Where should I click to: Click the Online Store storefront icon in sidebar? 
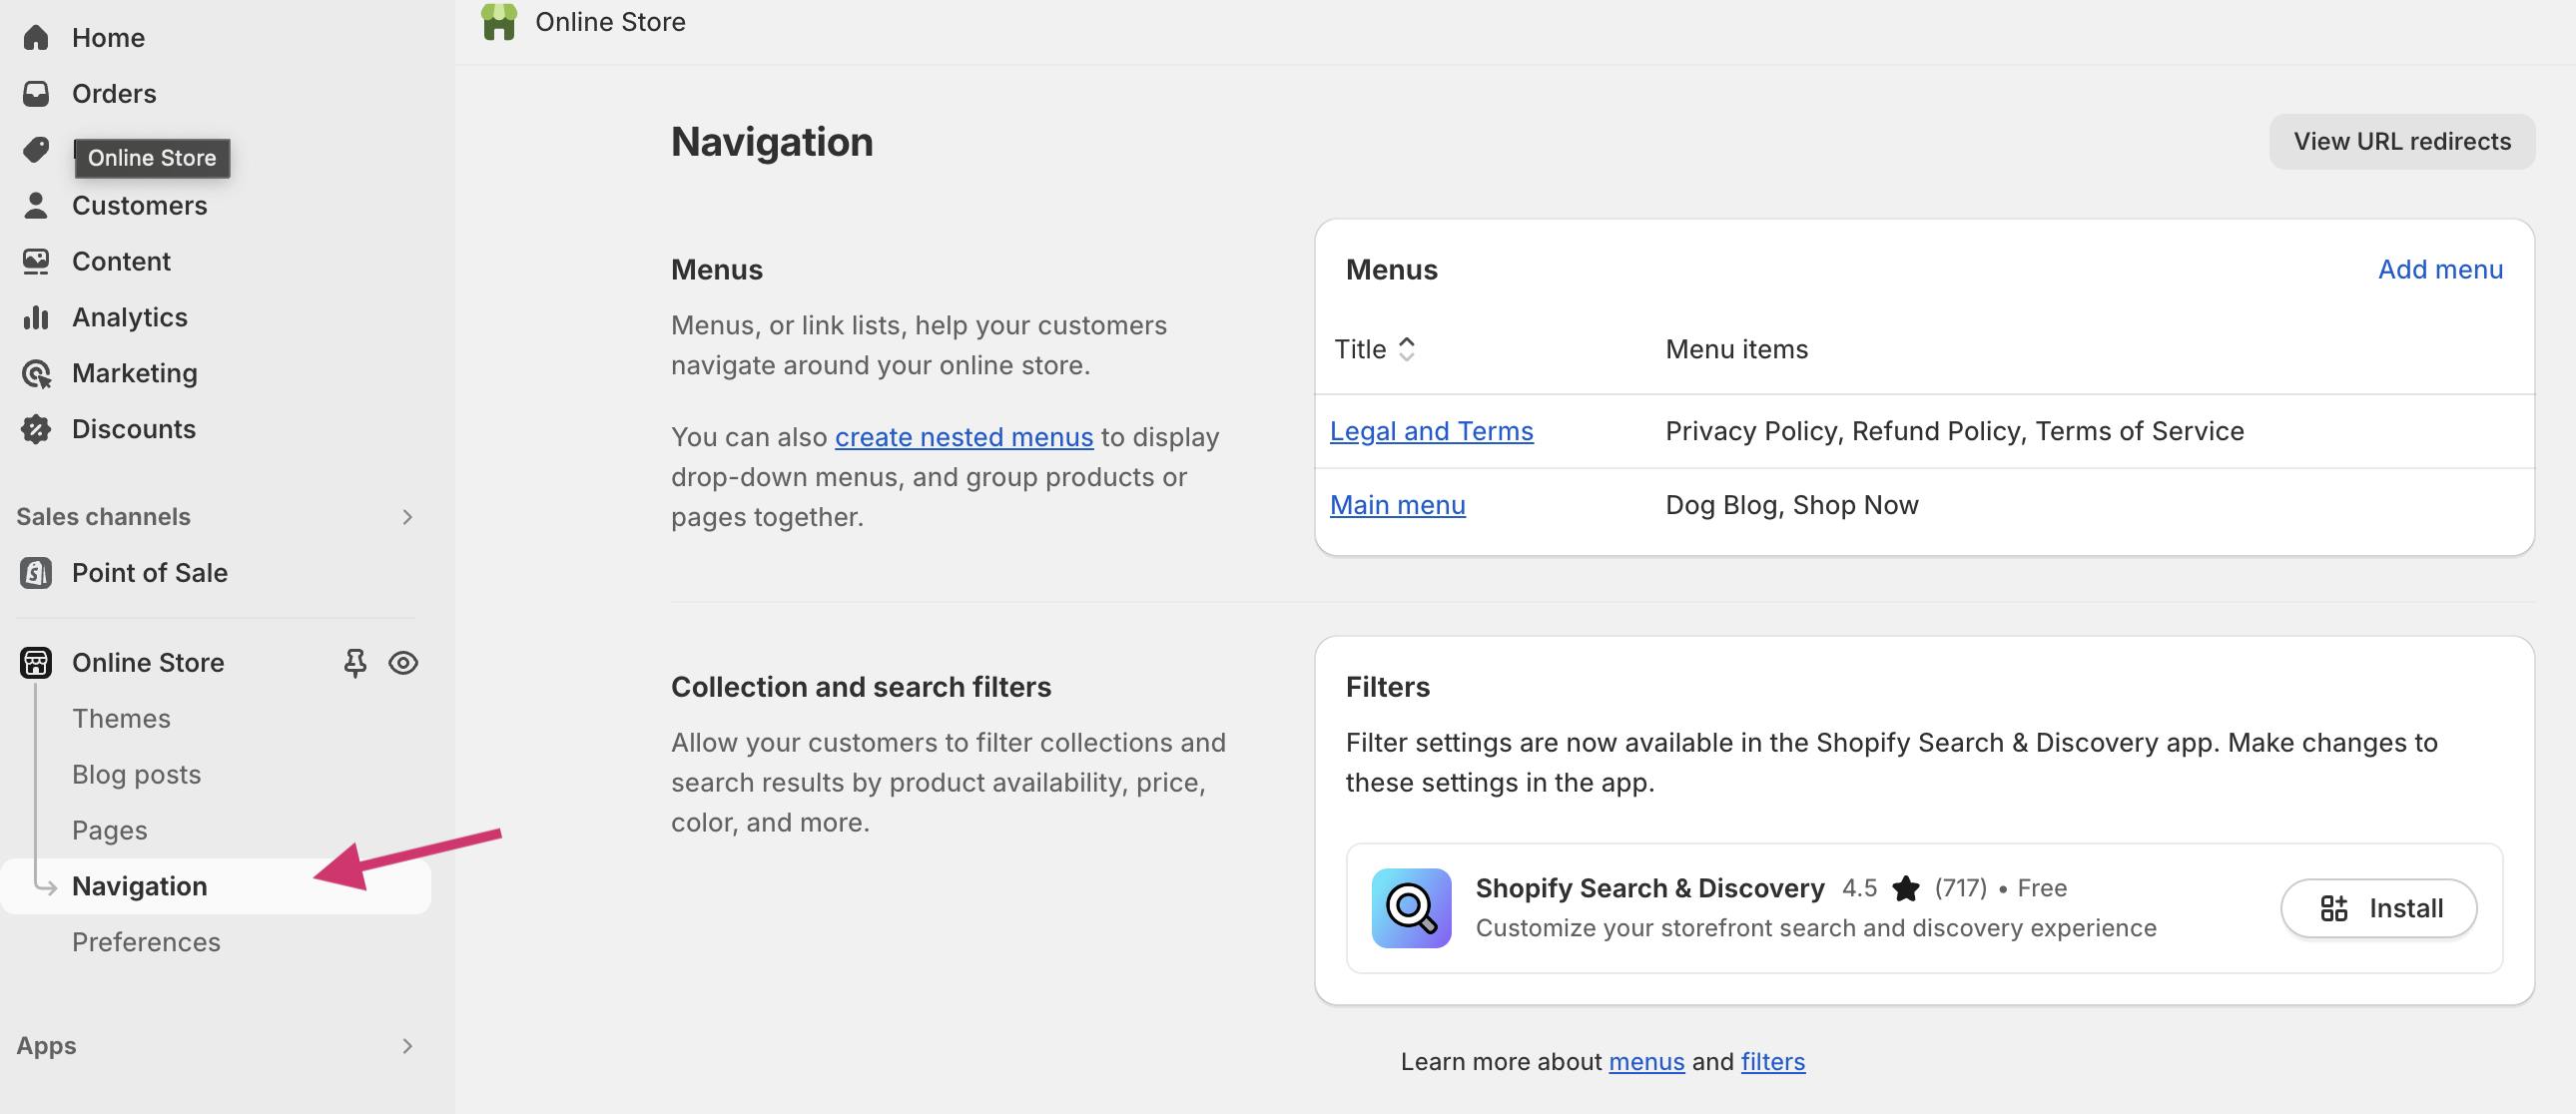(x=36, y=663)
